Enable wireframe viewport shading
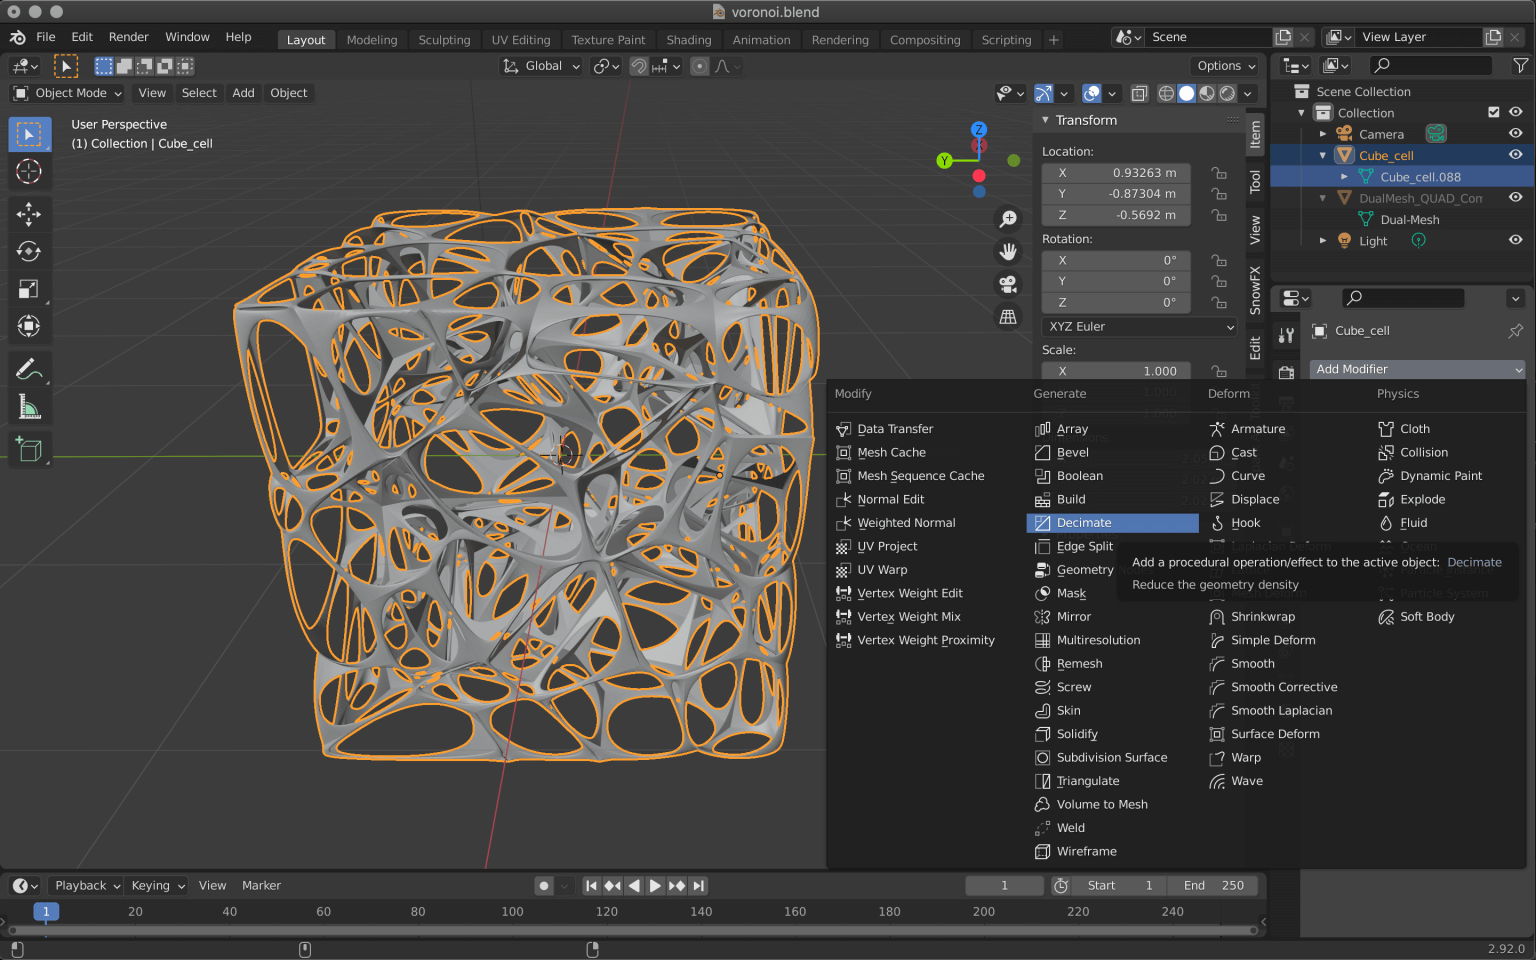 tap(1166, 93)
